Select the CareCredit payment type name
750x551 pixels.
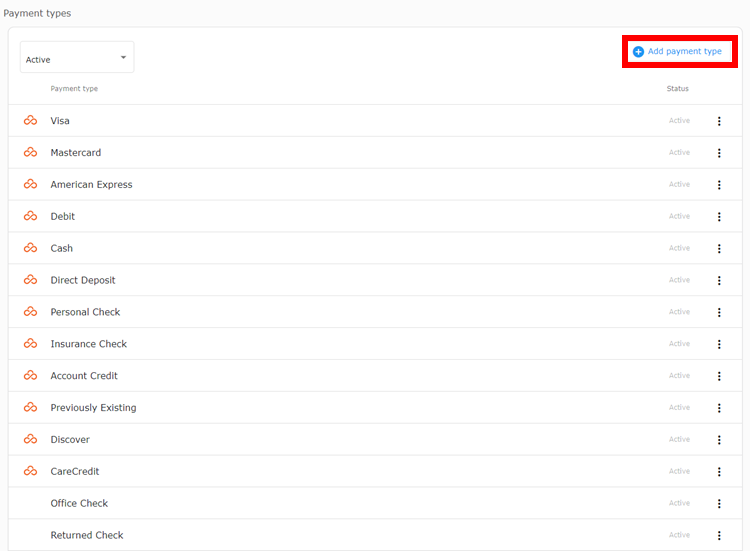point(75,472)
